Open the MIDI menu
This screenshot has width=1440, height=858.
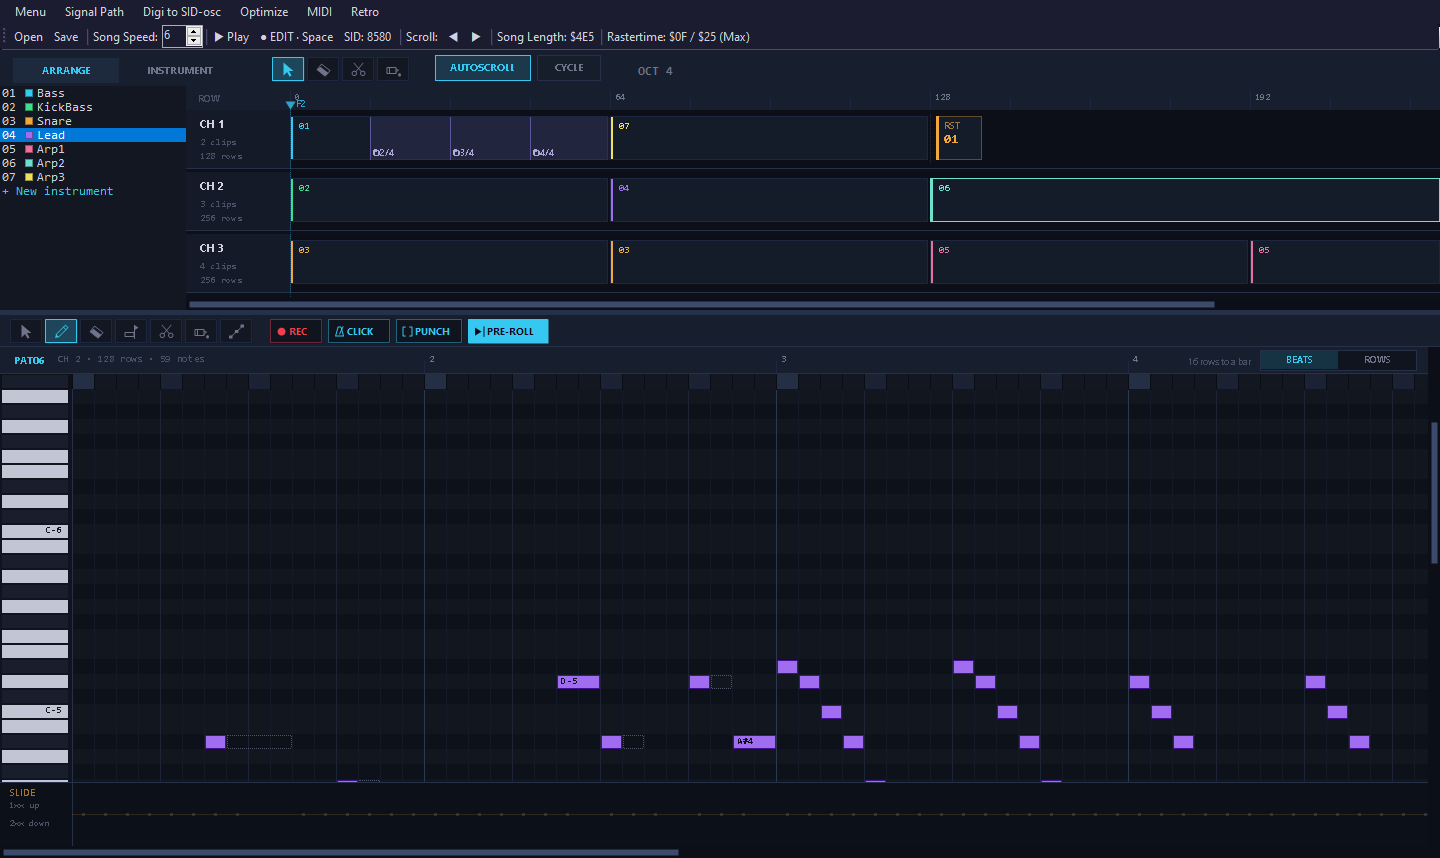319,12
